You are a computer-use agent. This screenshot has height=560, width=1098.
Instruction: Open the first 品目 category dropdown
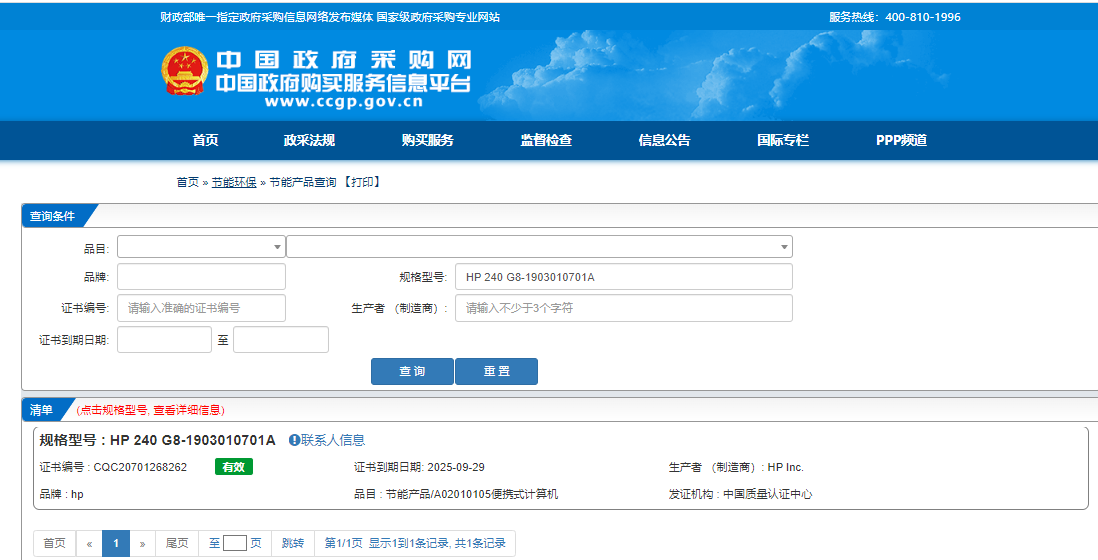[201, 247]
